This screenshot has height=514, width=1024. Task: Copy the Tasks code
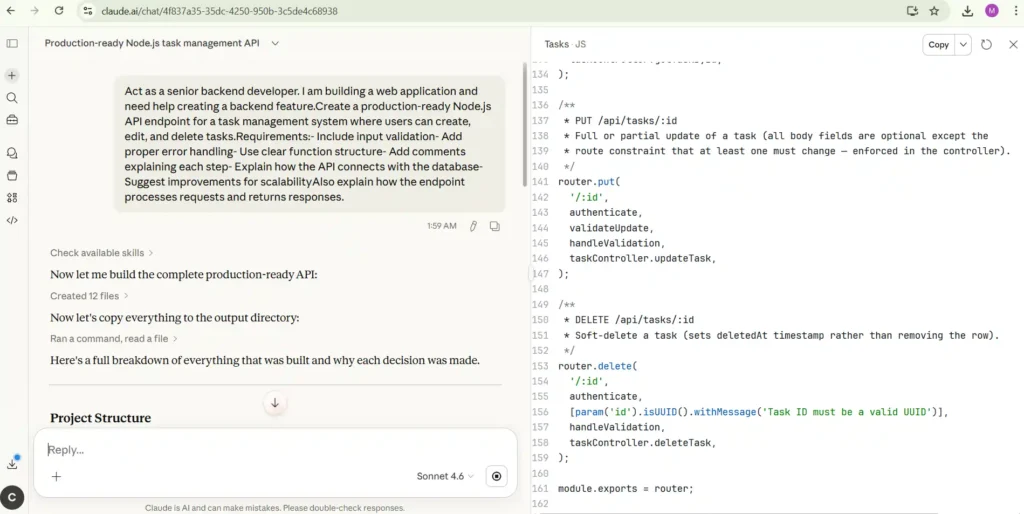[938, 44]
